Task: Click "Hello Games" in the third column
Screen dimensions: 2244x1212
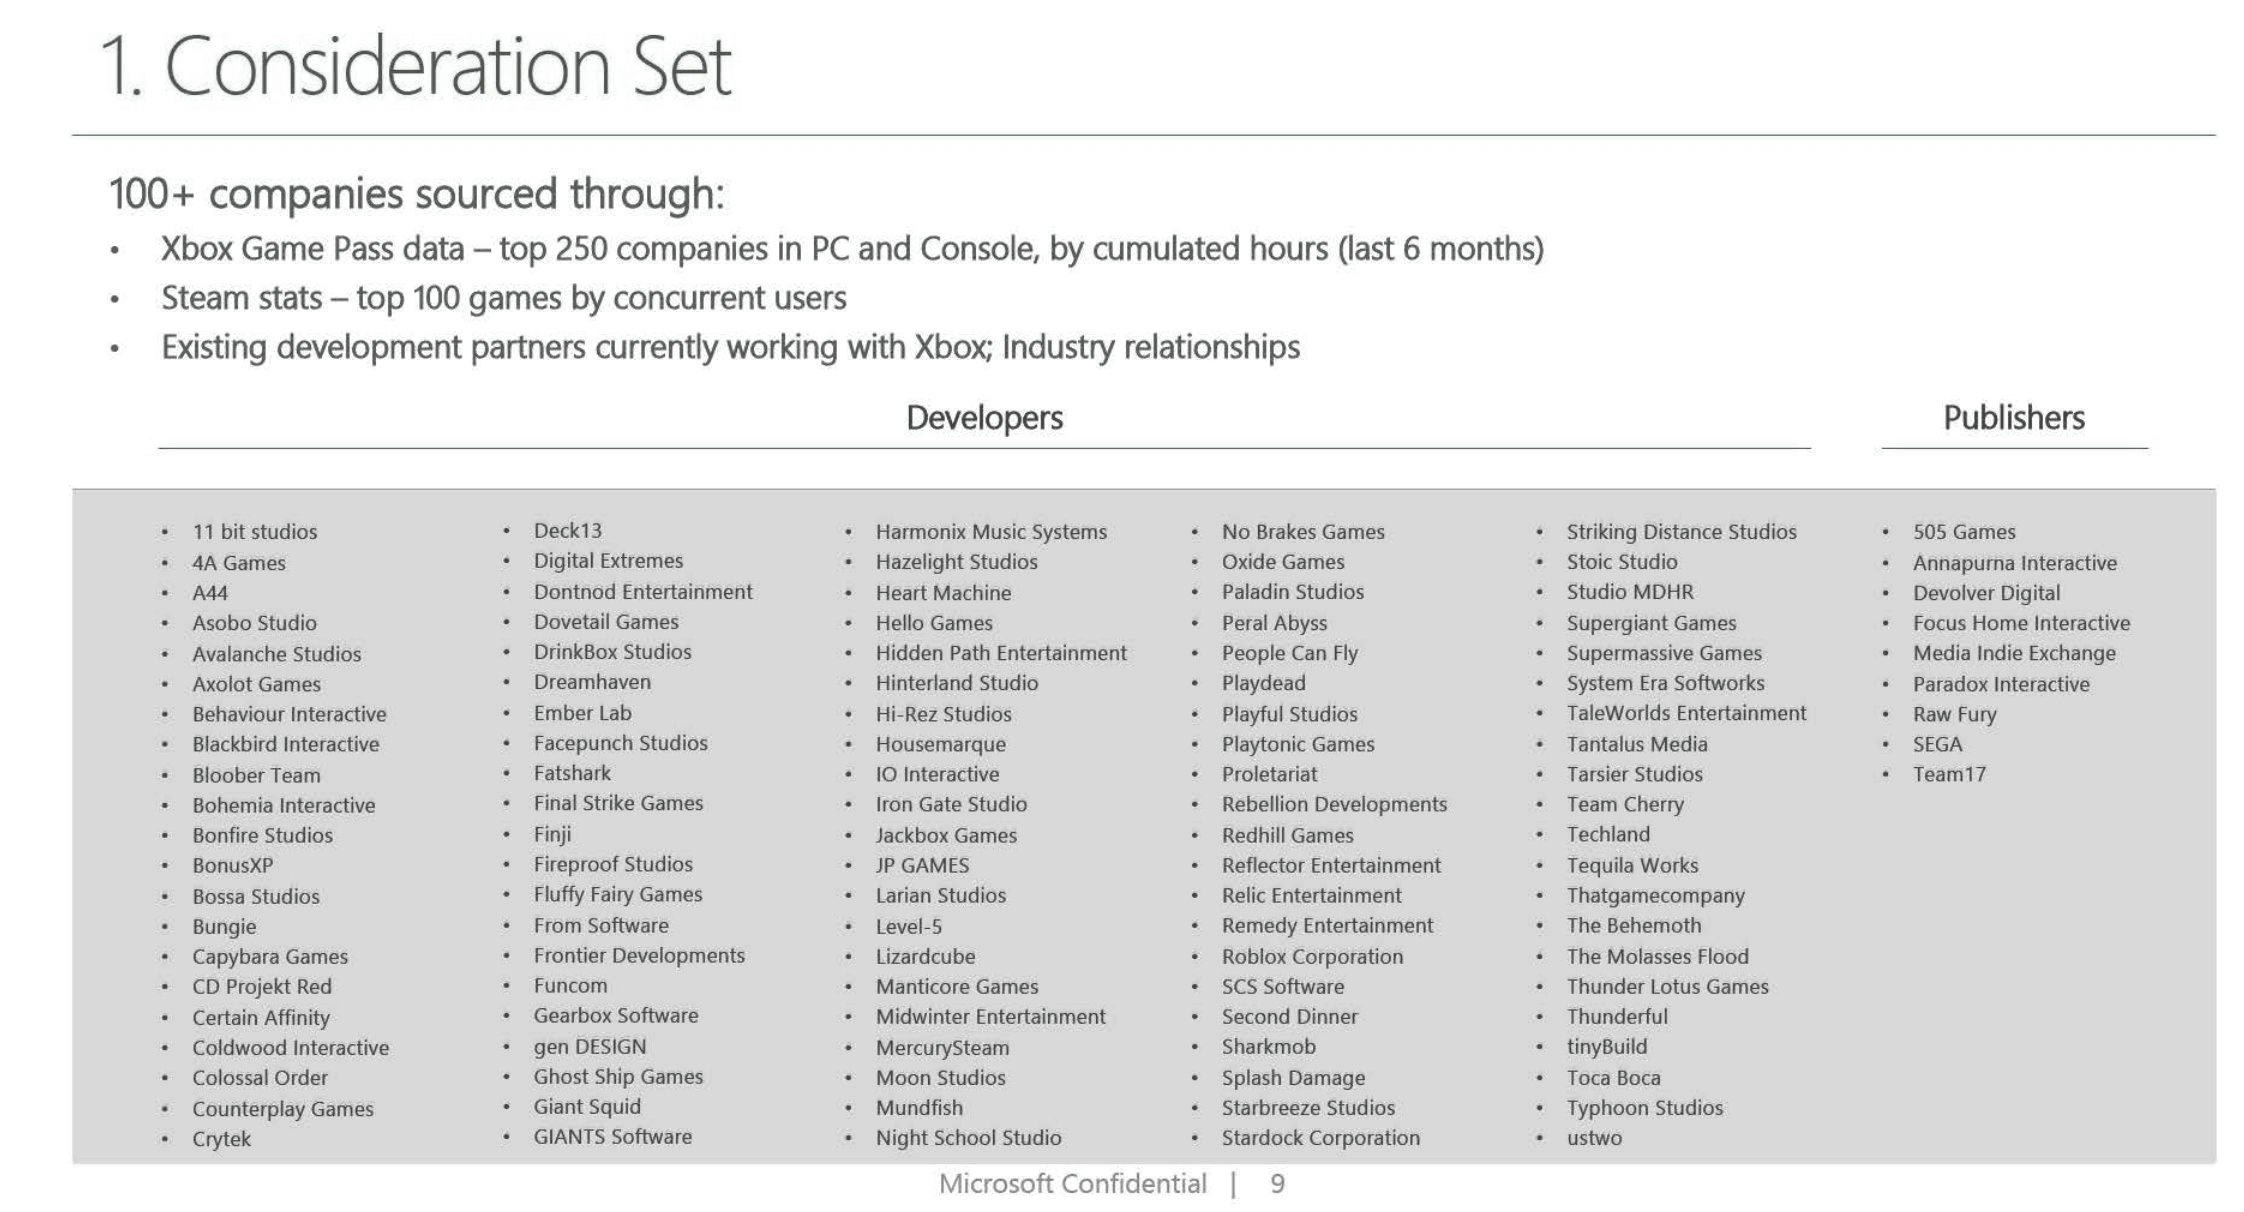Action: pos(933,622)
